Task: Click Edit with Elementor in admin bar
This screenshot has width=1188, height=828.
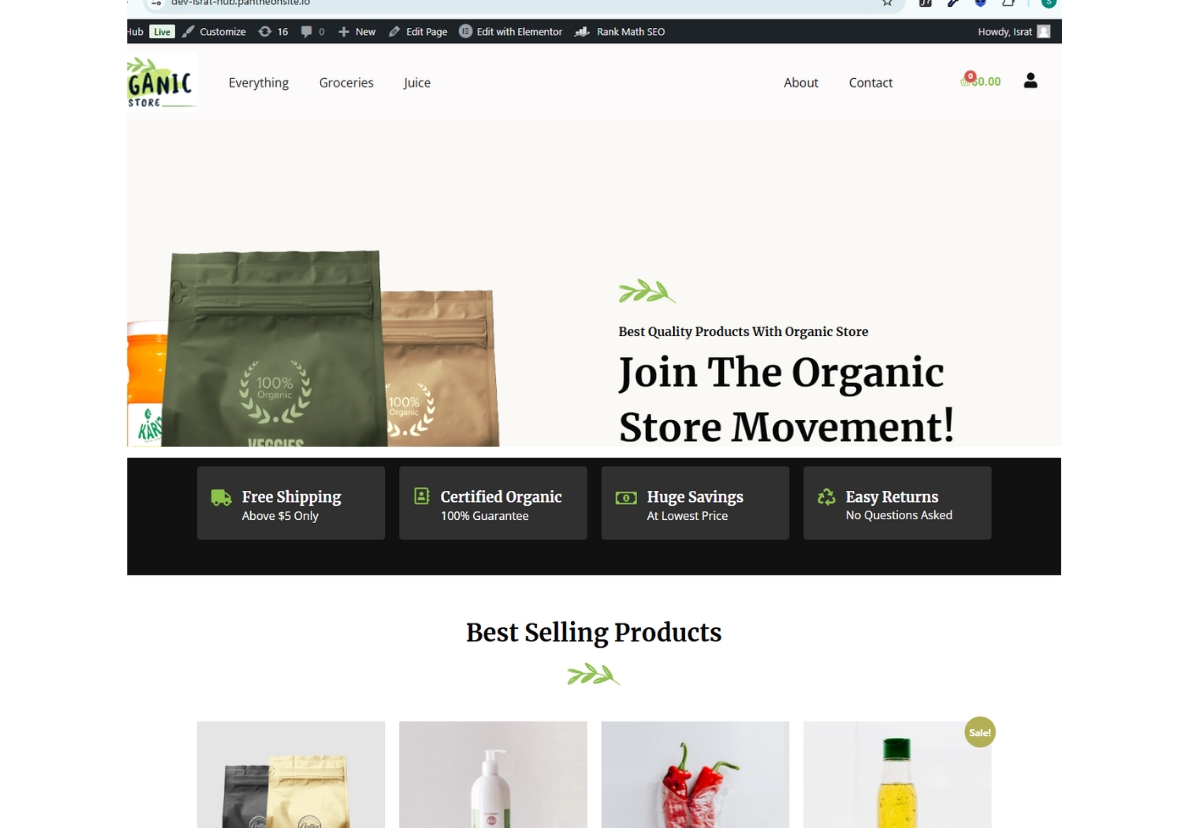Action: tap(511, 32)
